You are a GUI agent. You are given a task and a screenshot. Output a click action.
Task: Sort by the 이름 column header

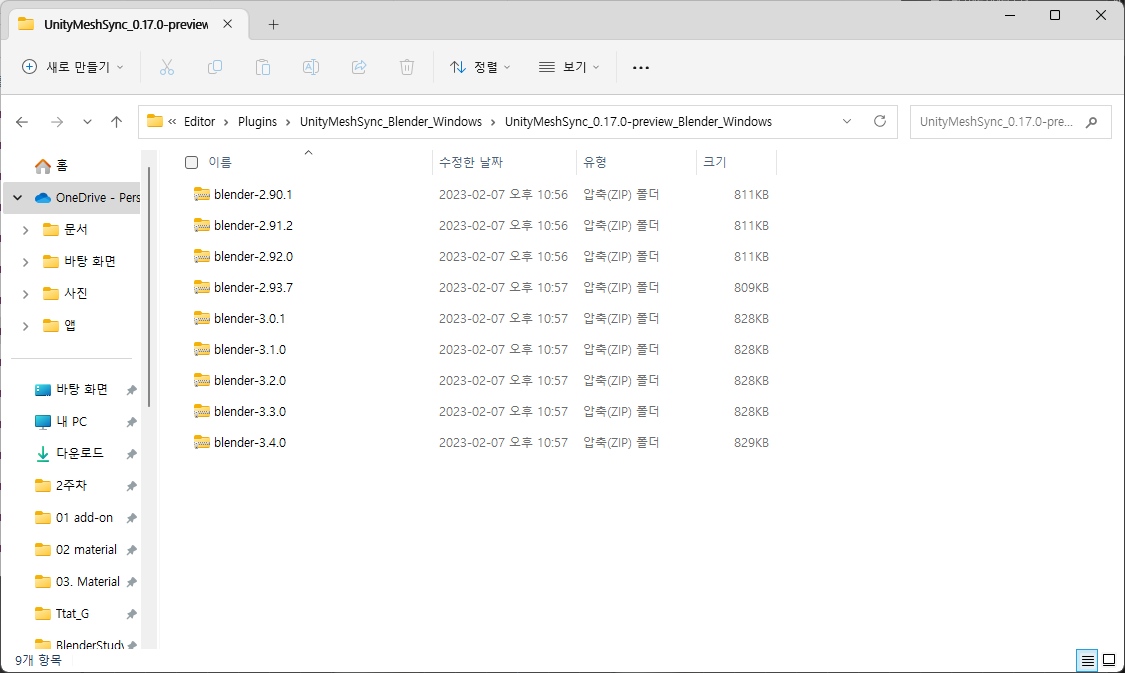(220, 162)
